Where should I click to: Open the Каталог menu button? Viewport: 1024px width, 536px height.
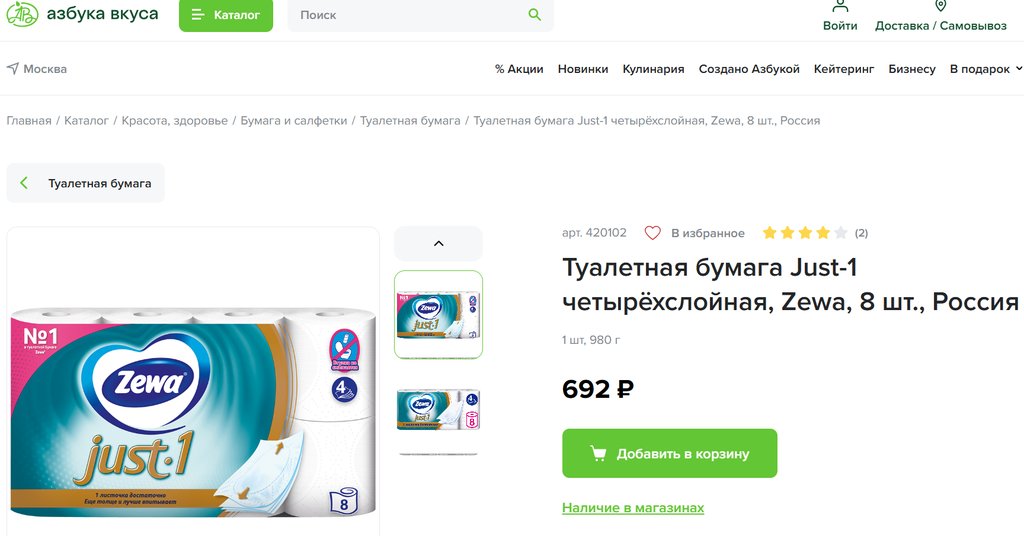[226, 15]
